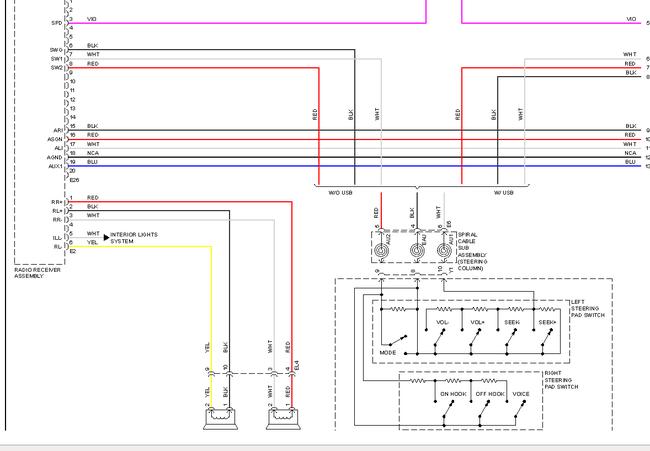This screenshot has height=451, width=650.
Task: Click the AU1 spiral coil symbol
Action: 444,251
